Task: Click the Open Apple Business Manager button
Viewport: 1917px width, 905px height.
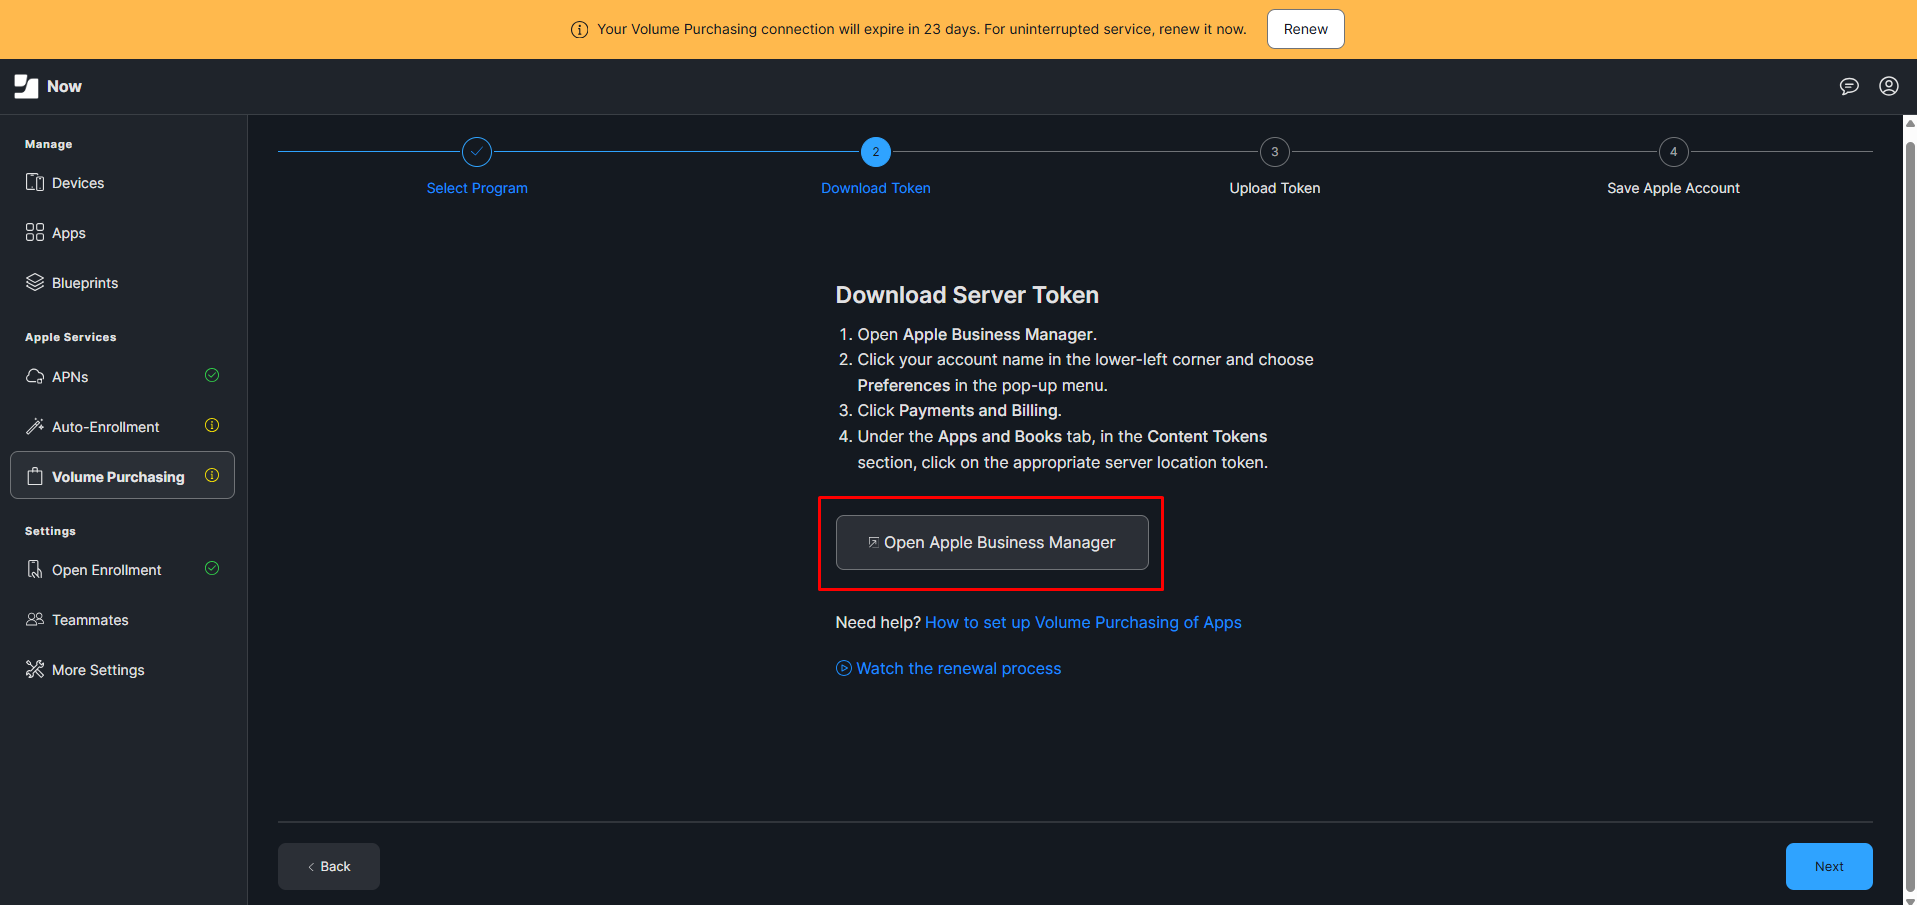Action: [x=992, y=542]
